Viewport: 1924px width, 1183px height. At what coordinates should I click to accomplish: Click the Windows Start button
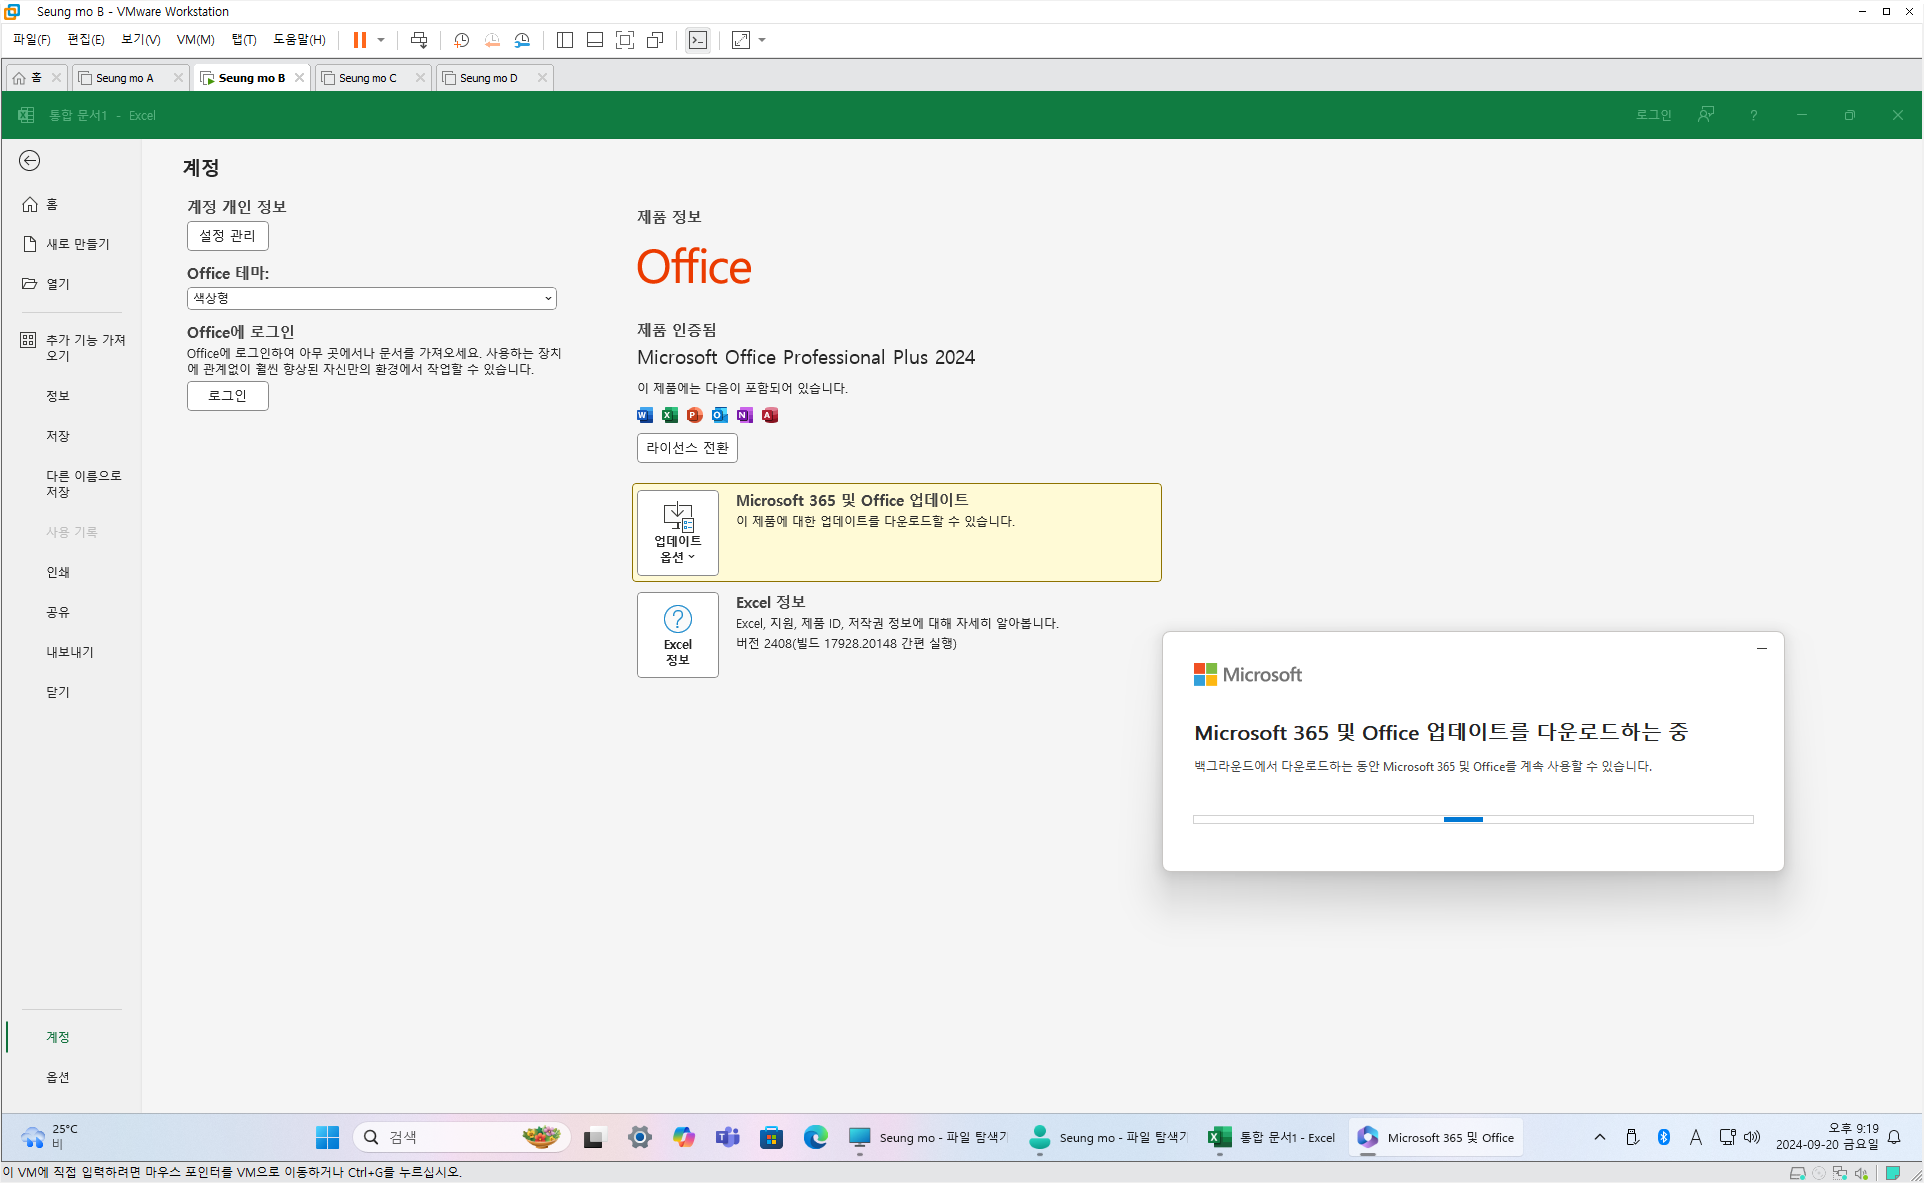point(327,1137)
